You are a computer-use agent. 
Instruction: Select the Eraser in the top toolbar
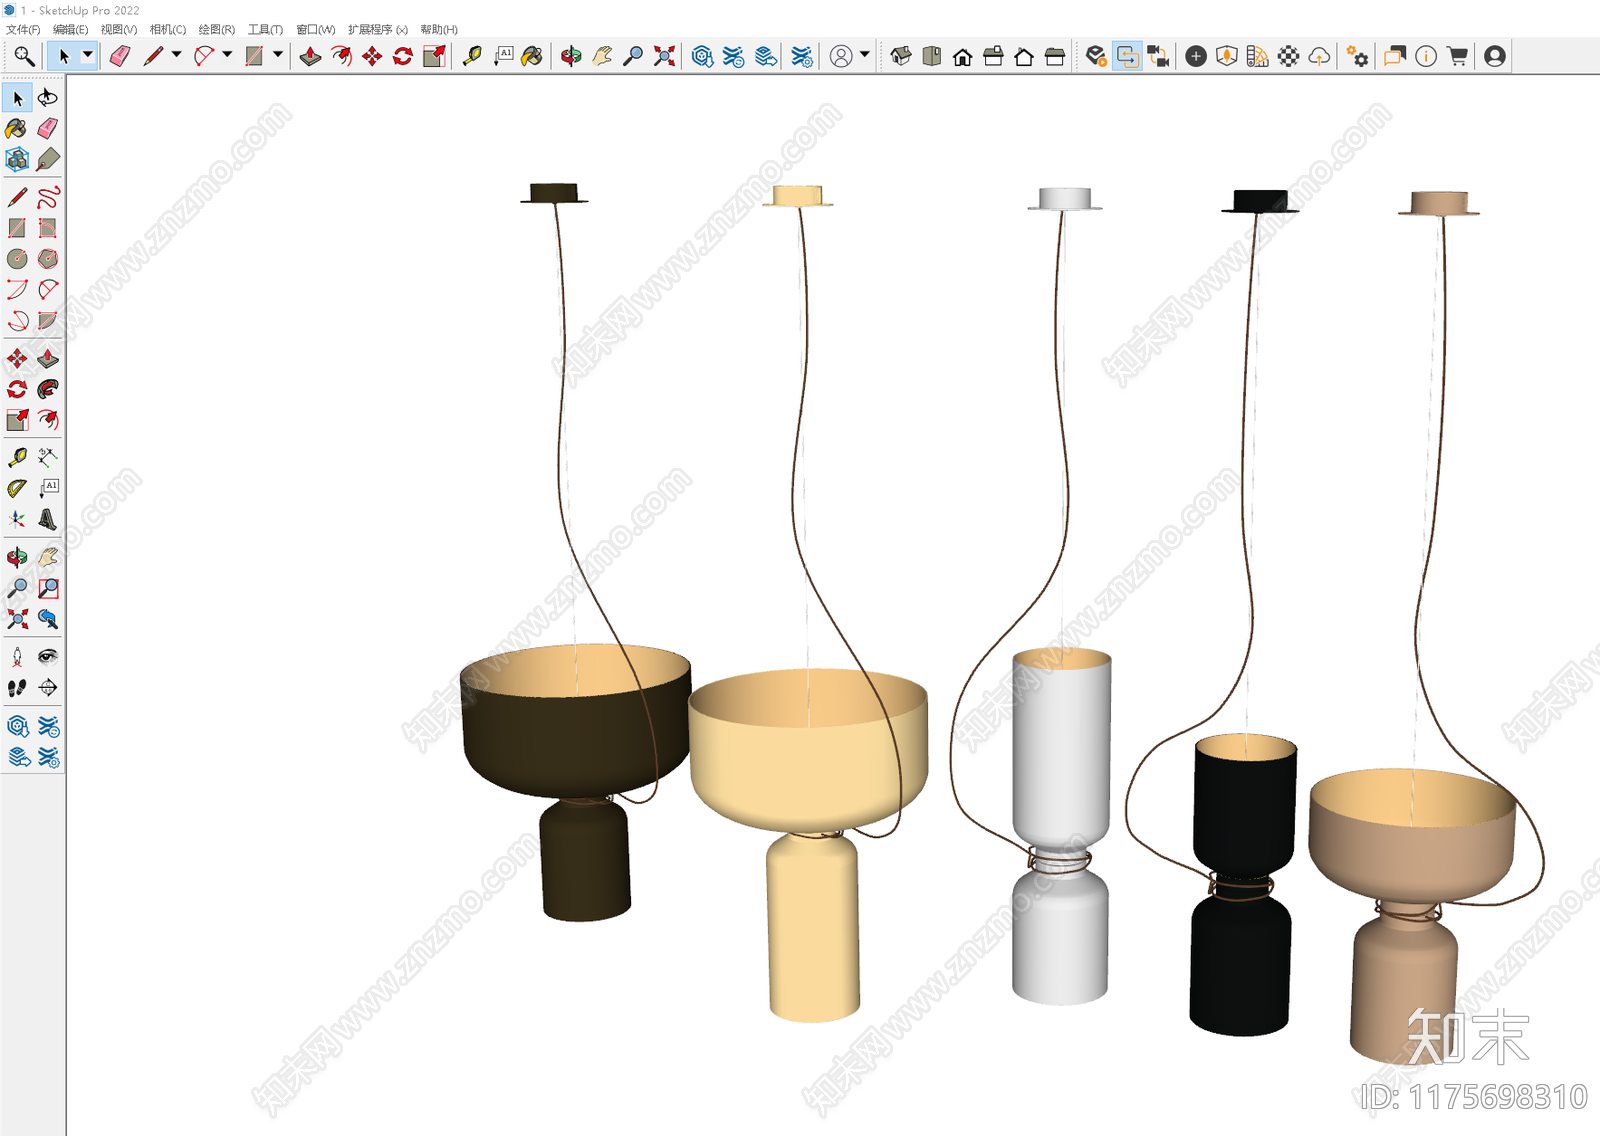(120, 56)
